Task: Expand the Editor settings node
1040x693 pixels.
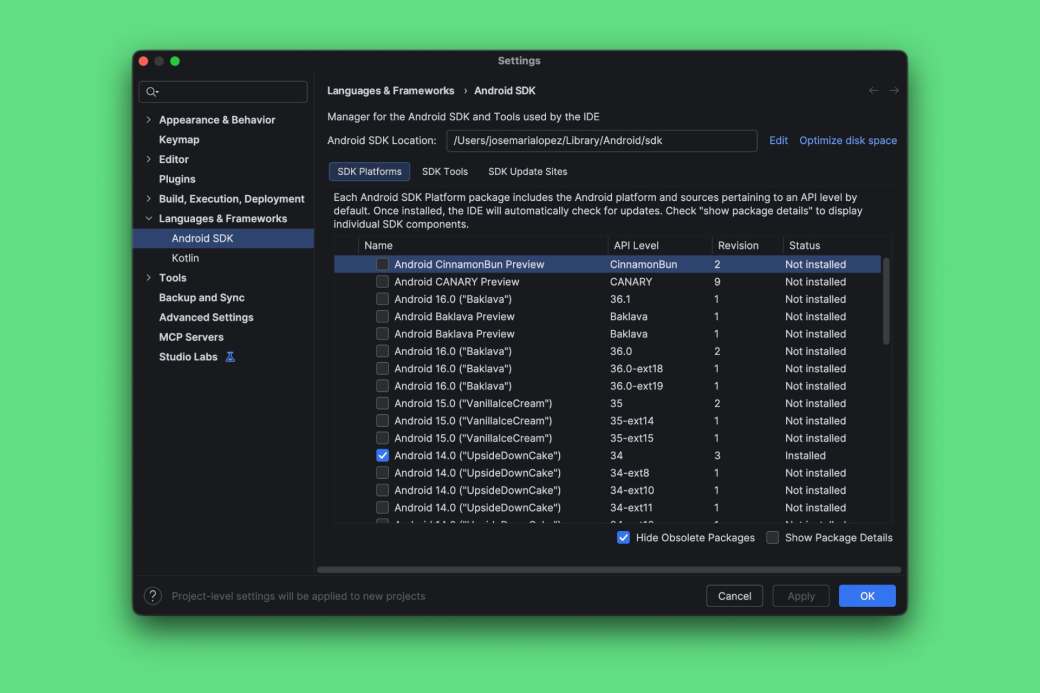Action: click(149, 160)
